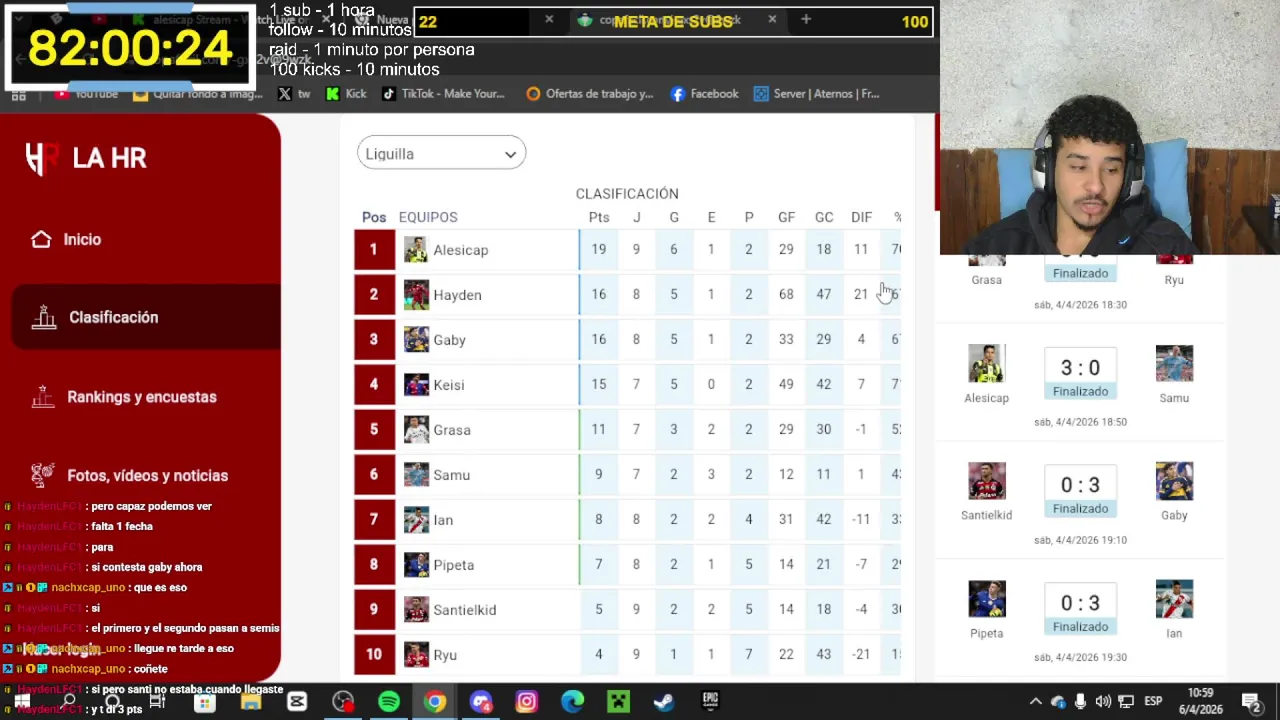Image resolution: width=1280 pixels, height=720 pixels.
Task: Open Grasa team in the standings
Action: coord(451,430)
